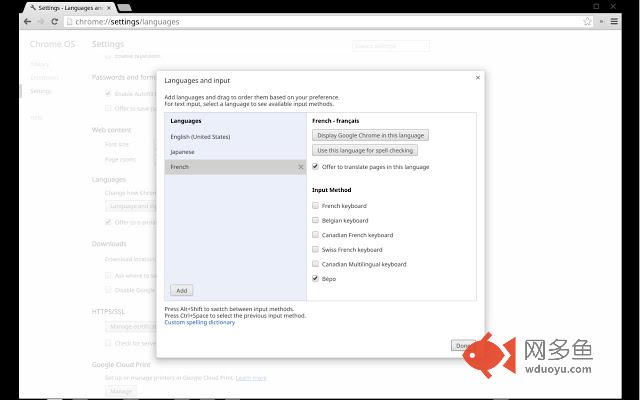Click the Add language button
This screenshot has height=400, width=640.
point(181,290)
